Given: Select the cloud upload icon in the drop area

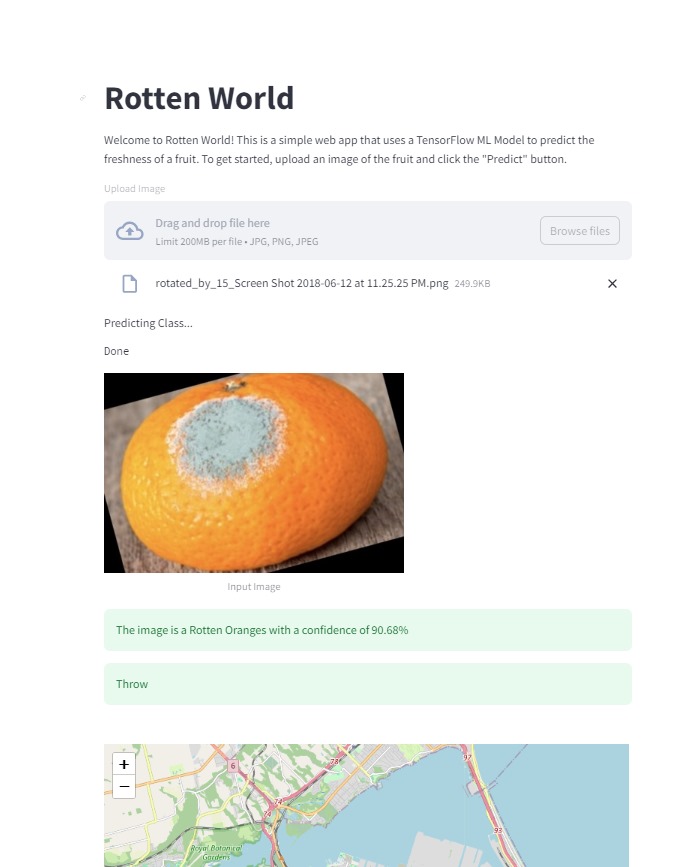Looking at the screenshot, I should tap(129, 231).
